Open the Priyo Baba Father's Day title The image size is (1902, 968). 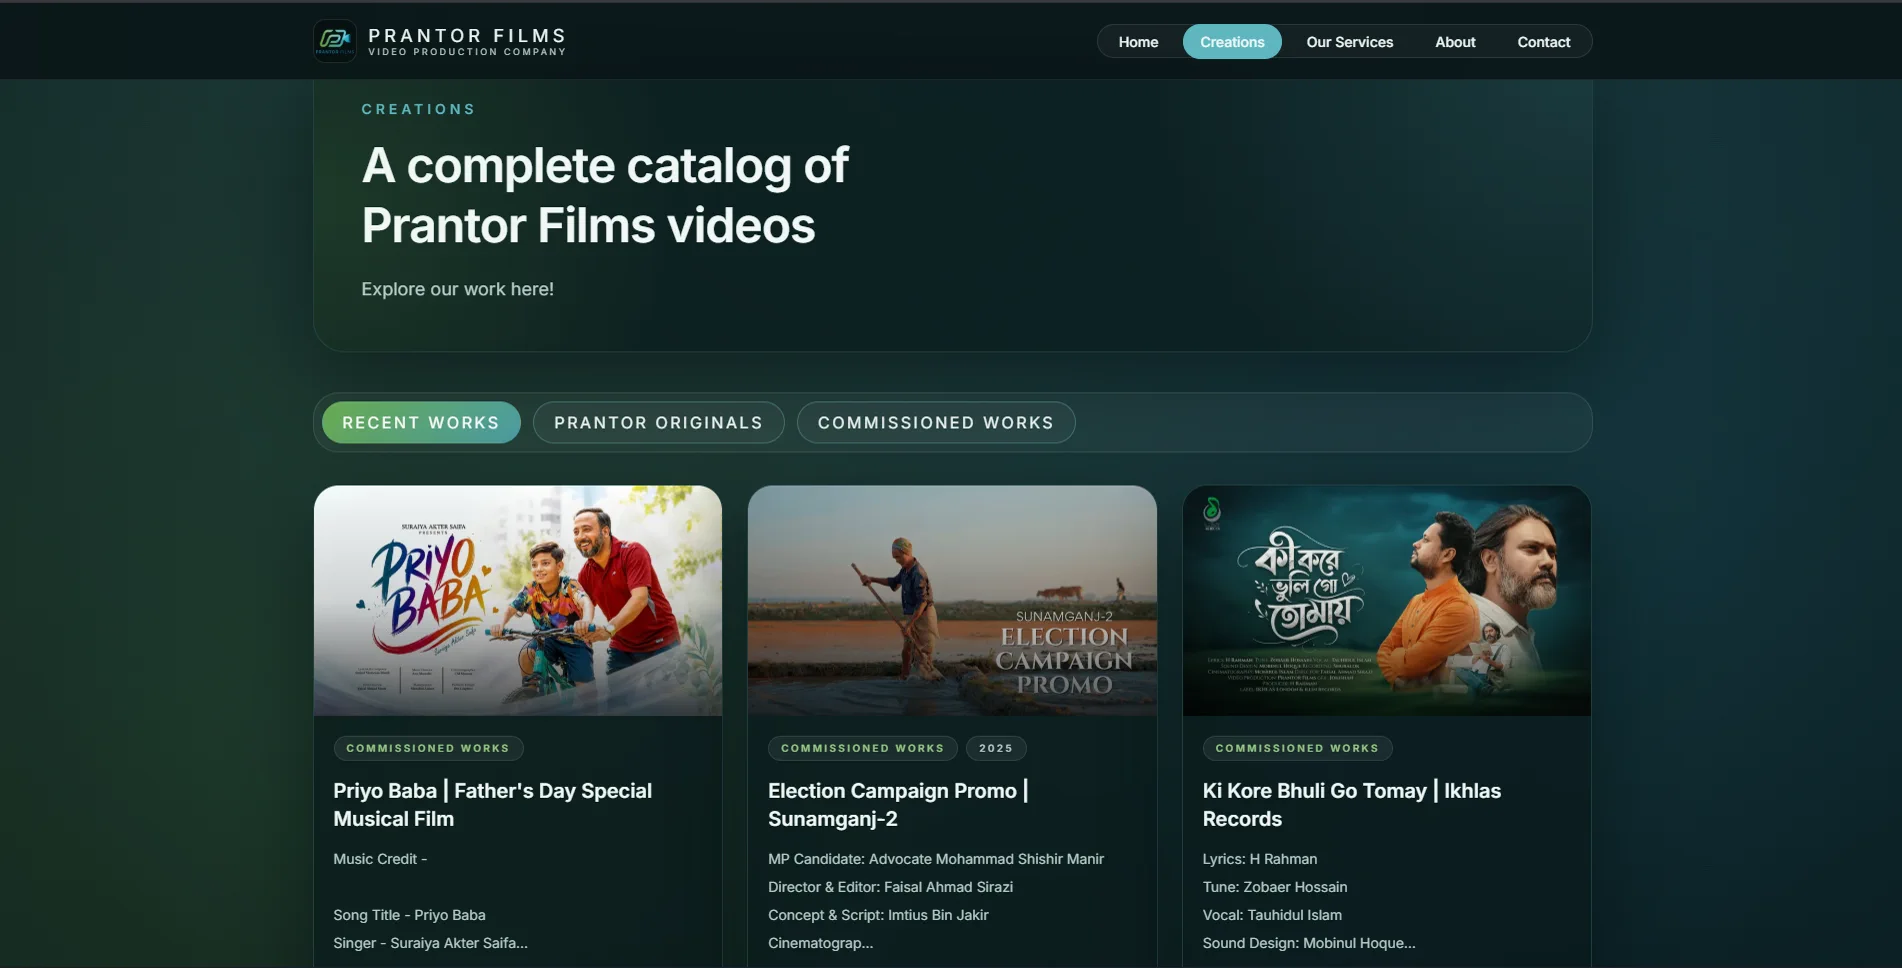point(492,805)
